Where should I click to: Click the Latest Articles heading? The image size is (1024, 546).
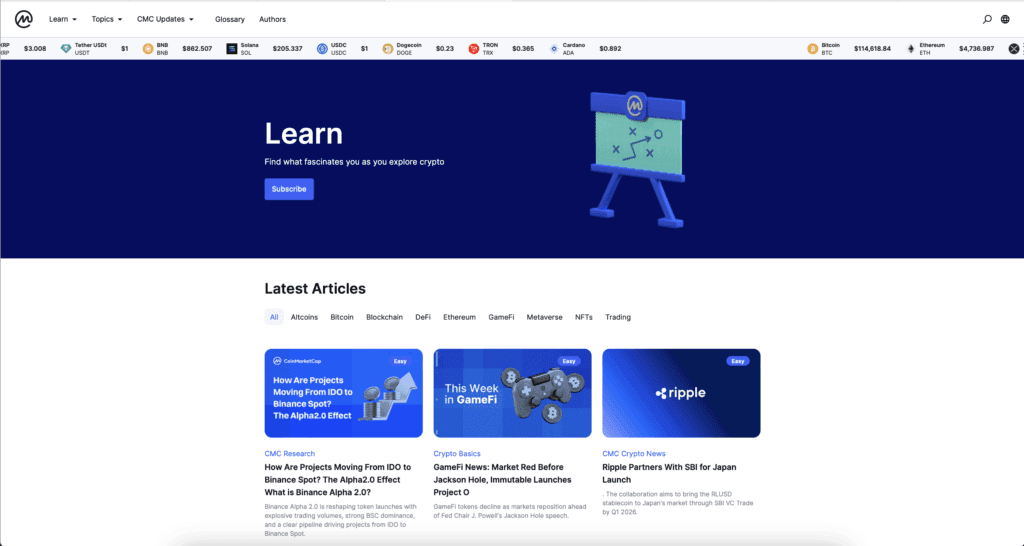[315, 289]
